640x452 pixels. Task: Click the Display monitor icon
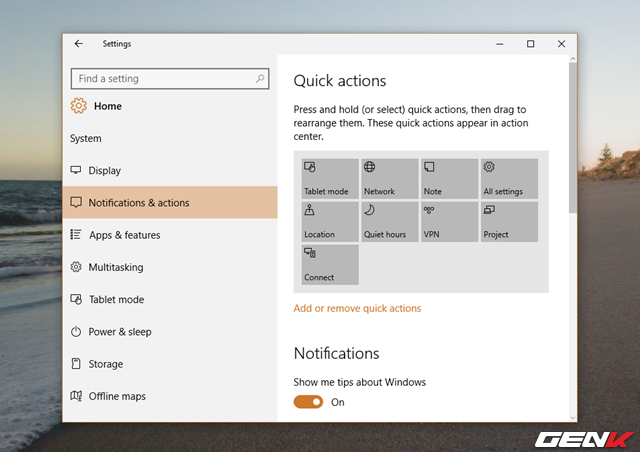pyautogui.click(x=76, y=170)
